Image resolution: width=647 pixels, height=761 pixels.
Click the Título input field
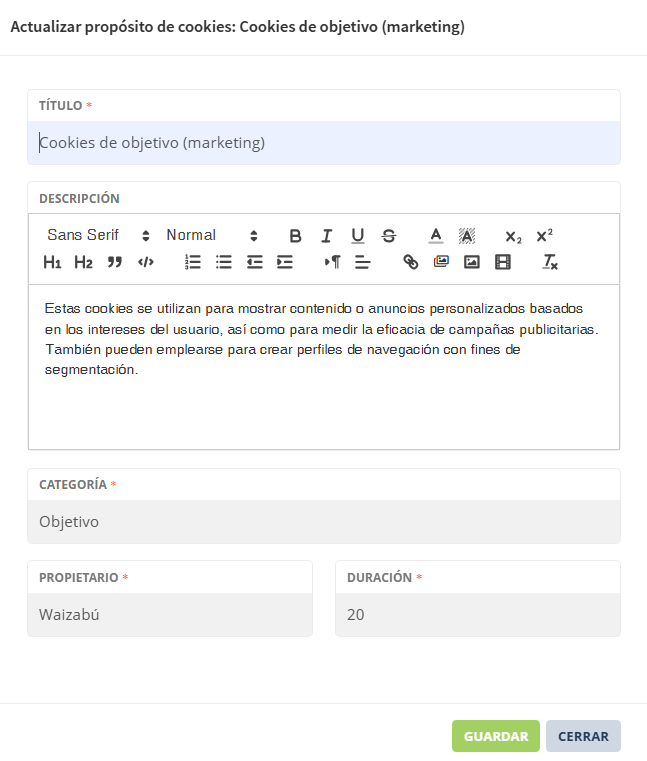[x=323, y=143]
